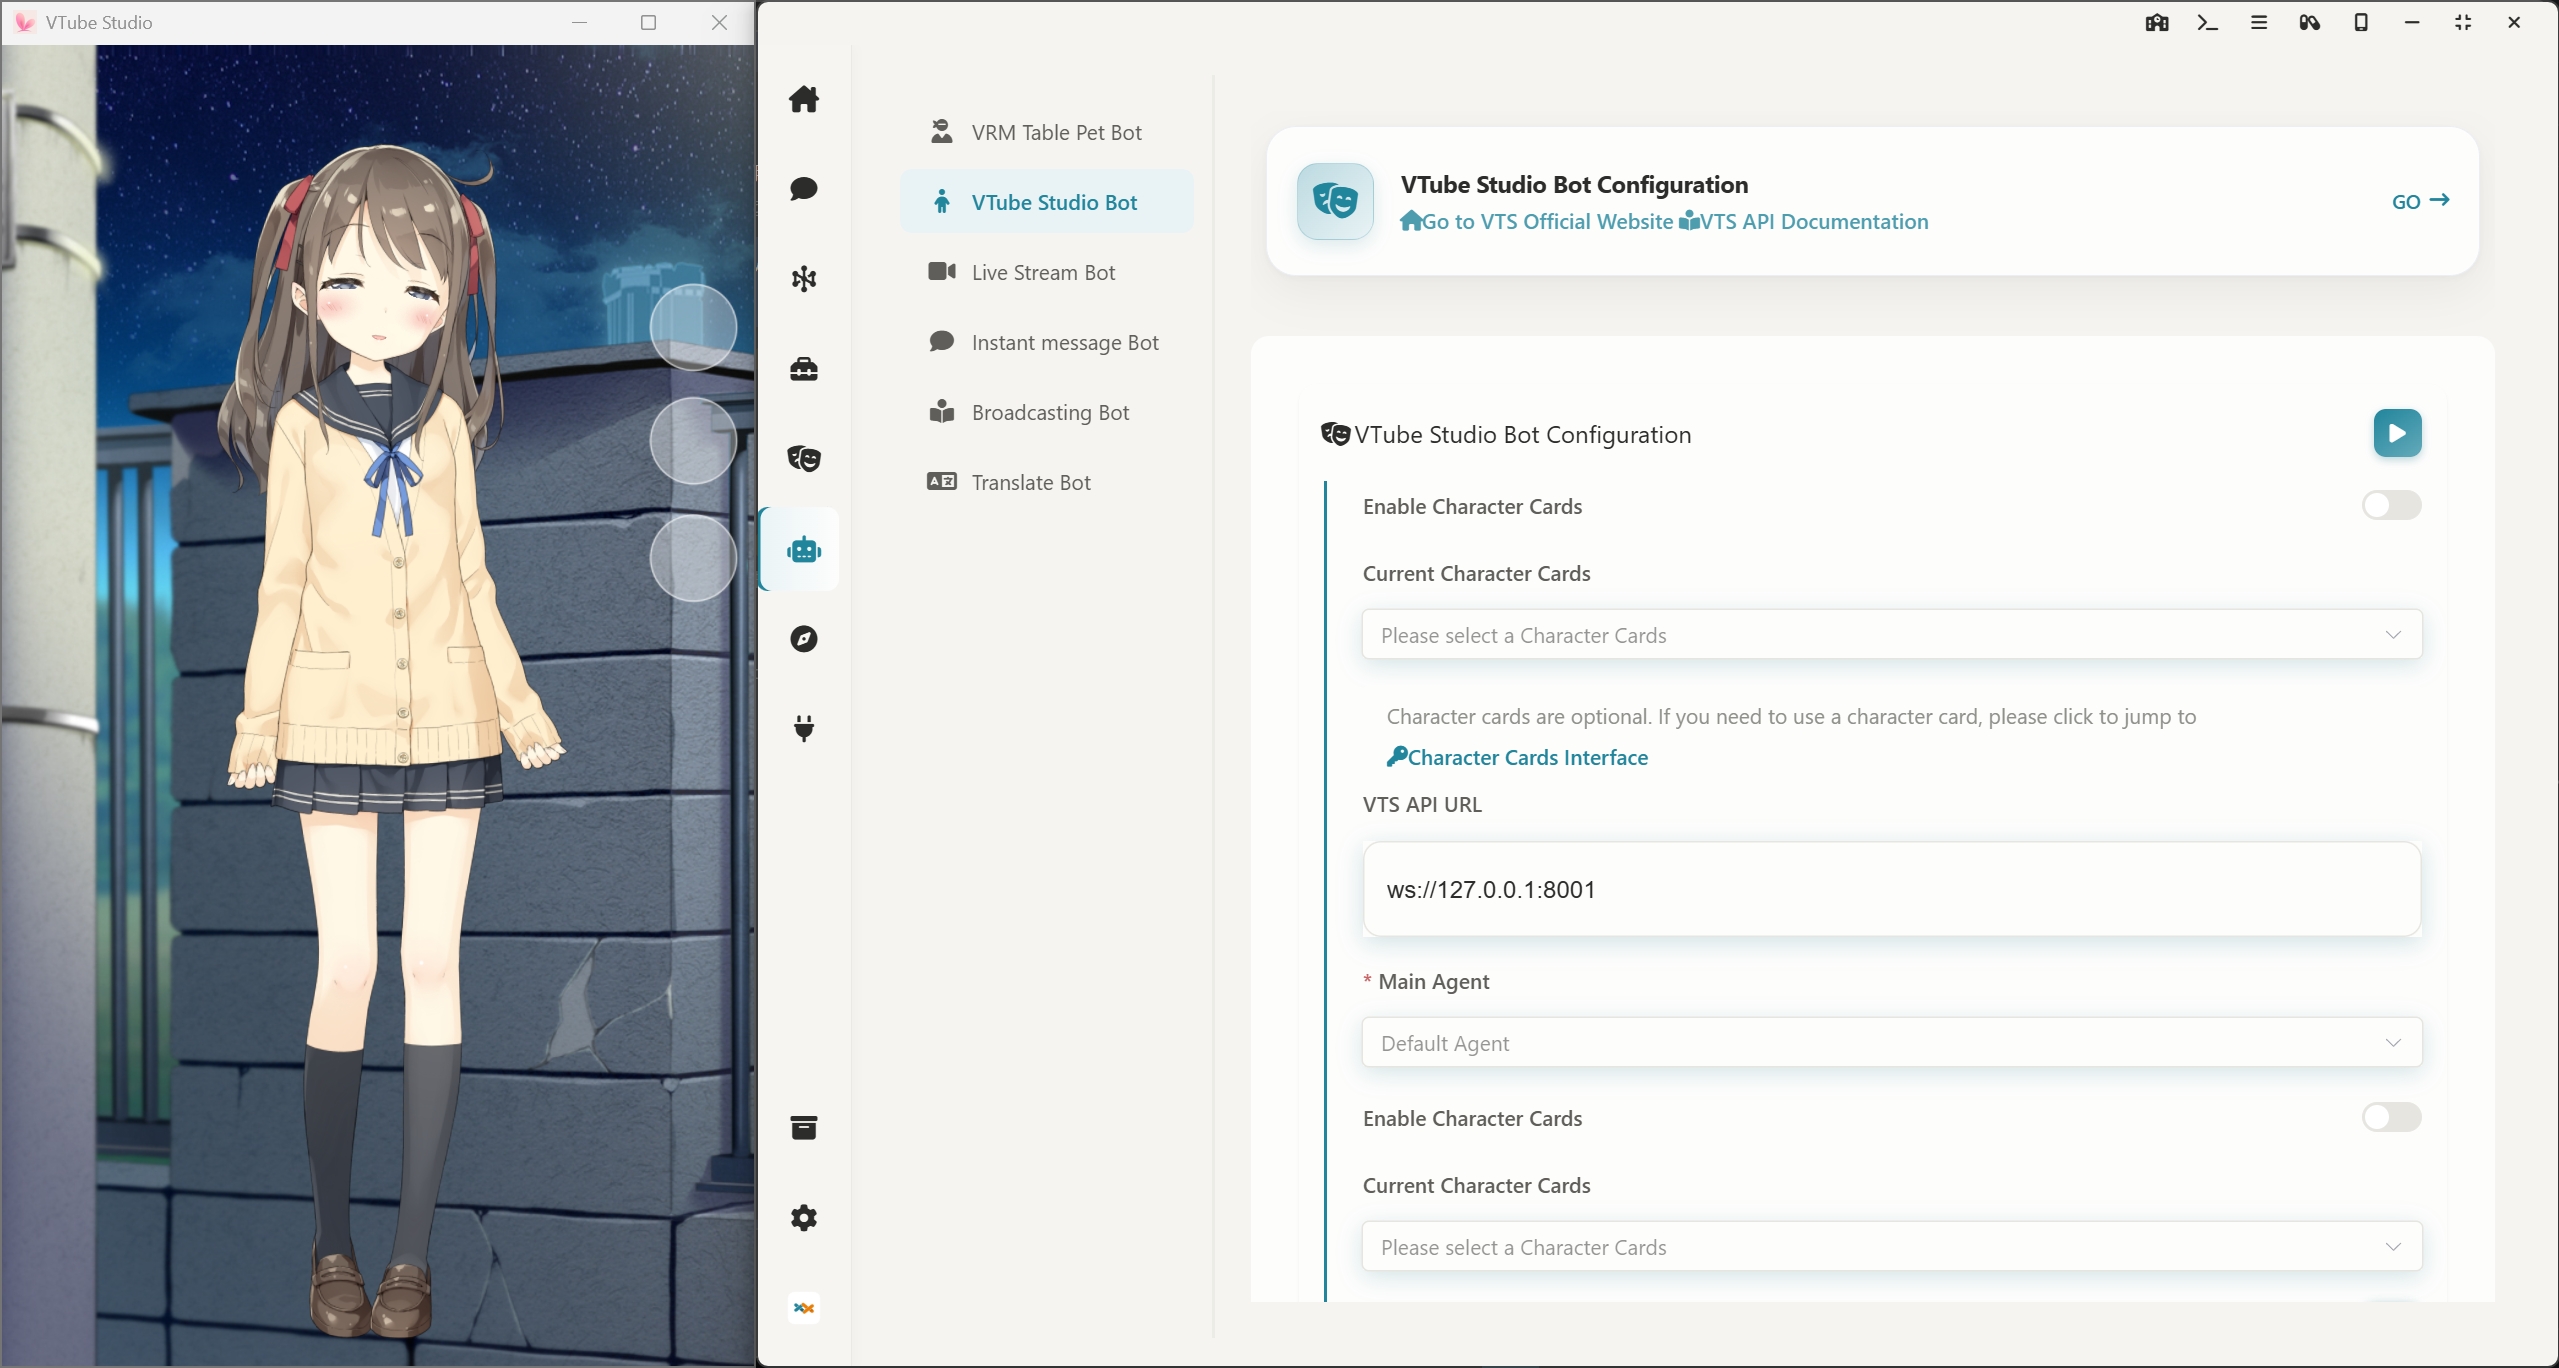The width and height of the screenshot is (2559, 1368).
Task: Start the bot with the play button
Action: click(2397, 433)
